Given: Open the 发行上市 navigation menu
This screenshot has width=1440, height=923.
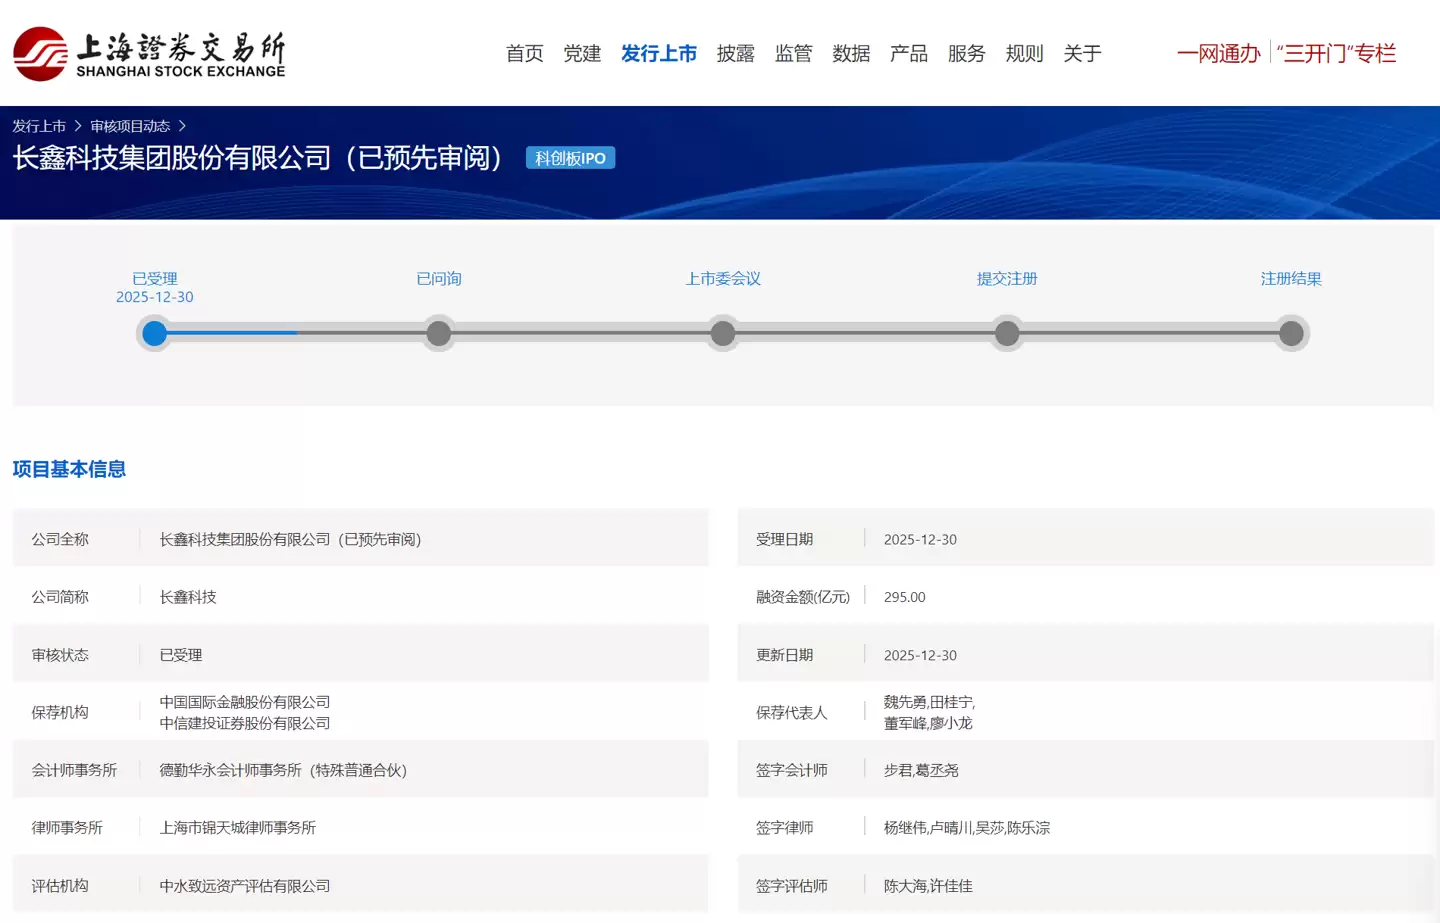Looking at the screenshot, I should 659,53.
